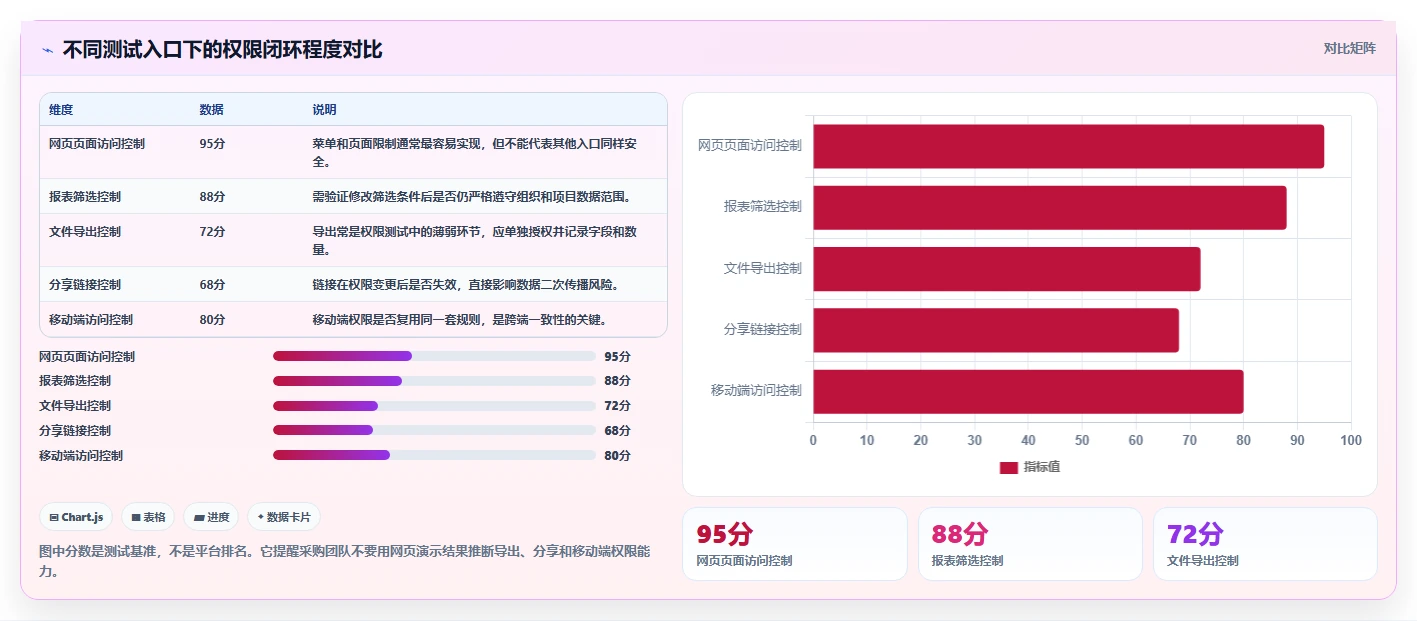This screenshot has width=1417, height=621.
Task: Click the description starting 移动端权限是否复用
Action: click(460, 320)
